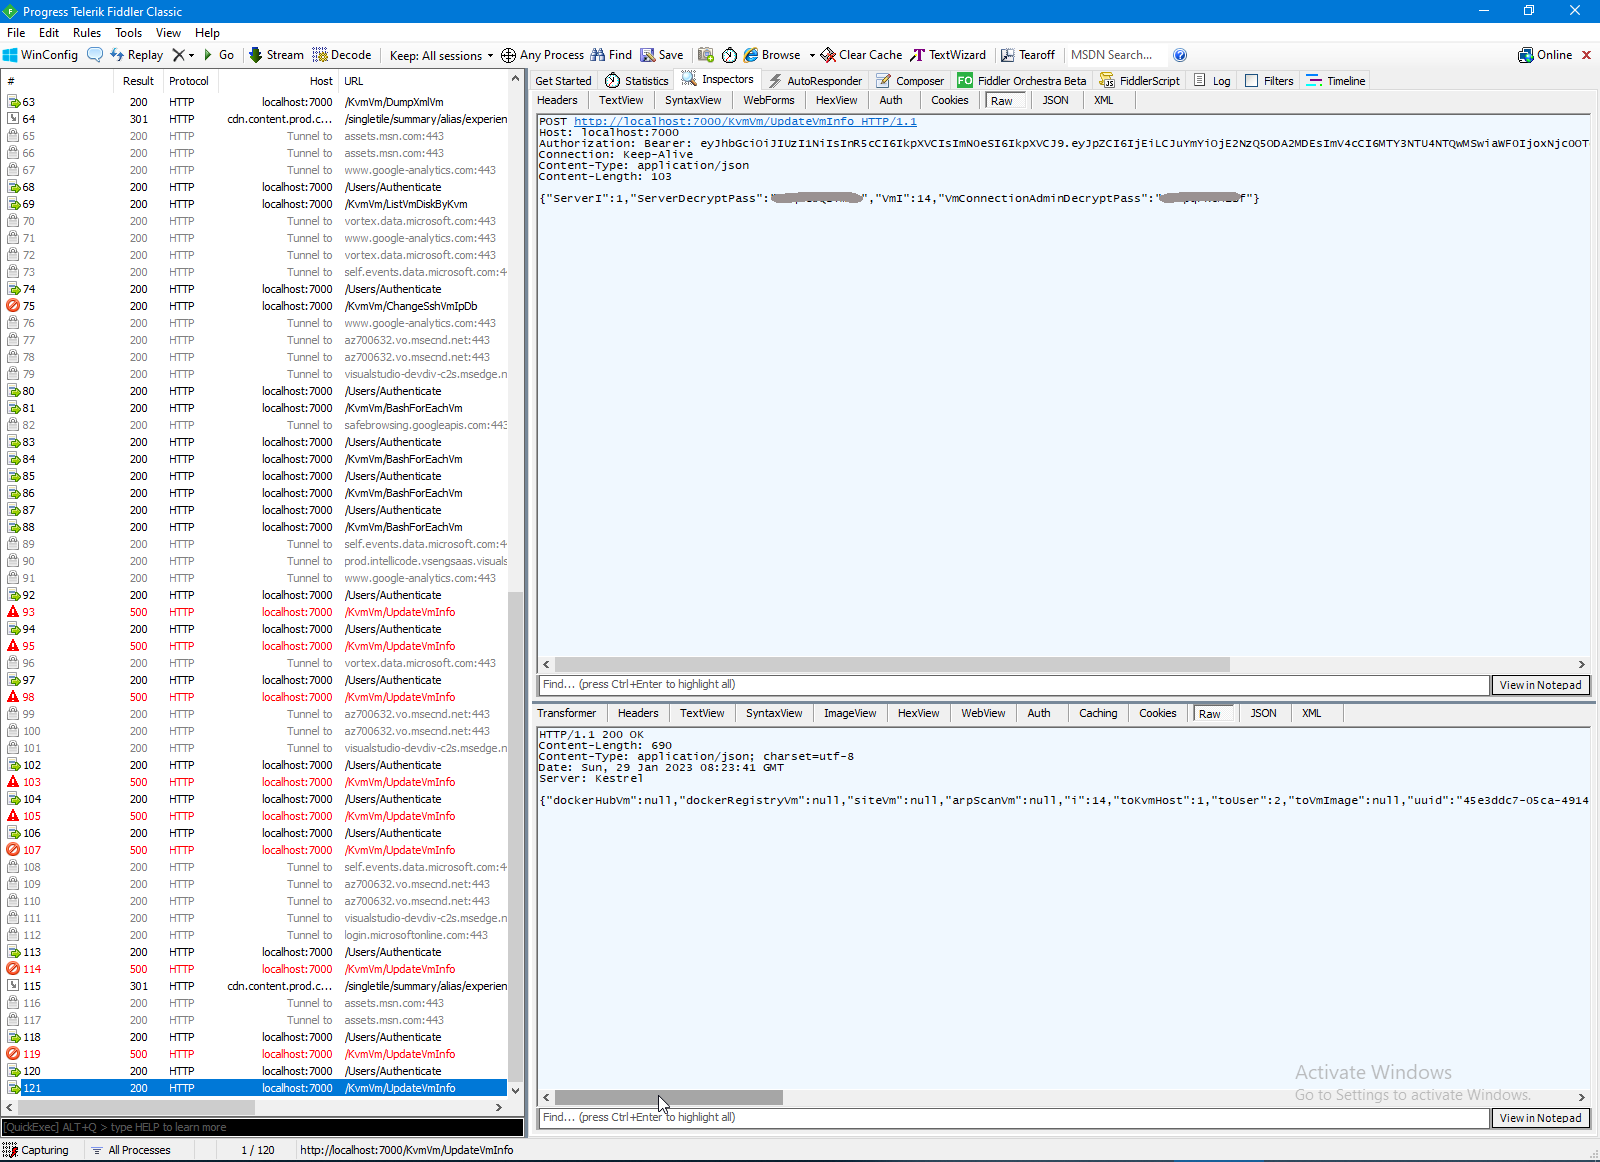Open the Get Started tab
The width and height of the screenshot is (1600, 1162).
tap(563, 81)
